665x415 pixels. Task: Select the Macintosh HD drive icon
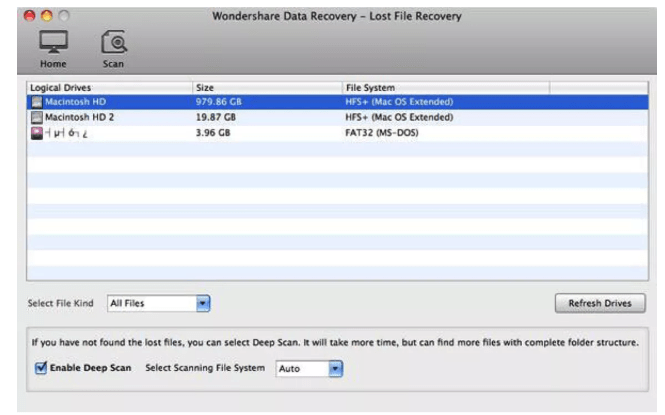[x=37, y=102]
